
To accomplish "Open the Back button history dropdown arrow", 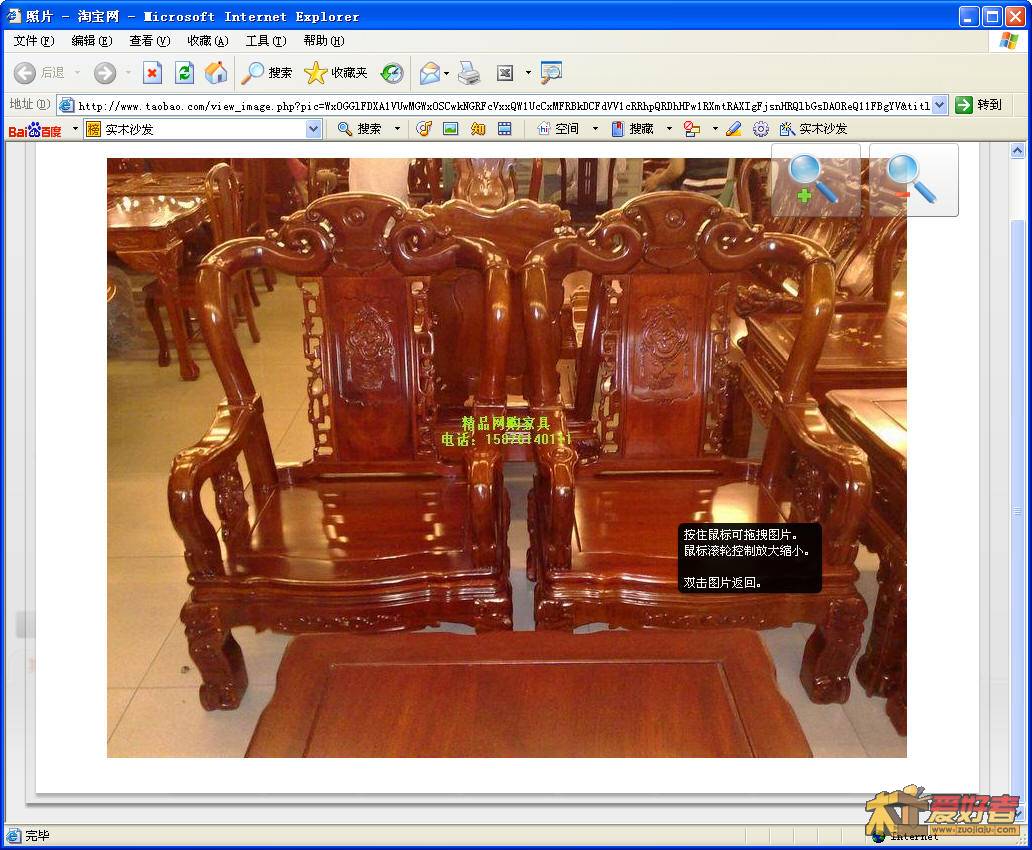I will 78,73.
